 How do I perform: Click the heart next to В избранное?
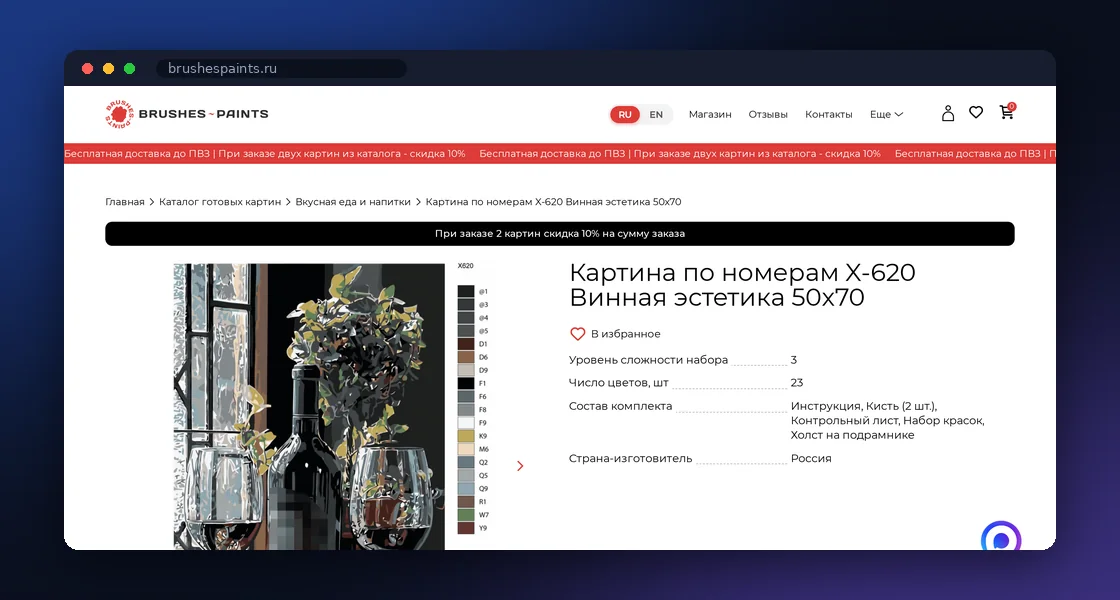click(x=577, y=334)
